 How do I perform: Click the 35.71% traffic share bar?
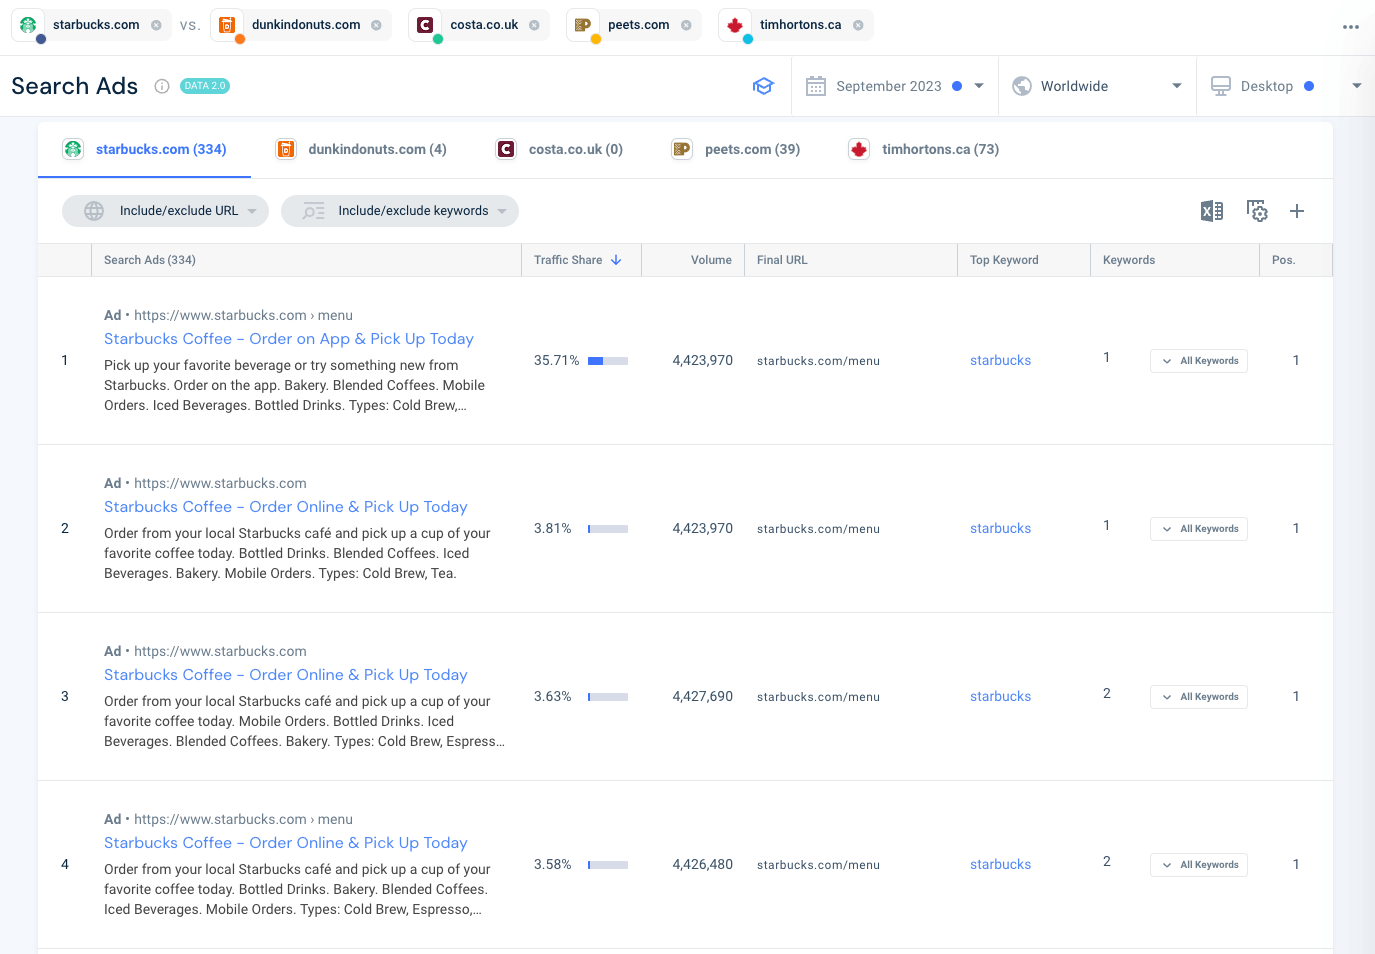(608, 361)
